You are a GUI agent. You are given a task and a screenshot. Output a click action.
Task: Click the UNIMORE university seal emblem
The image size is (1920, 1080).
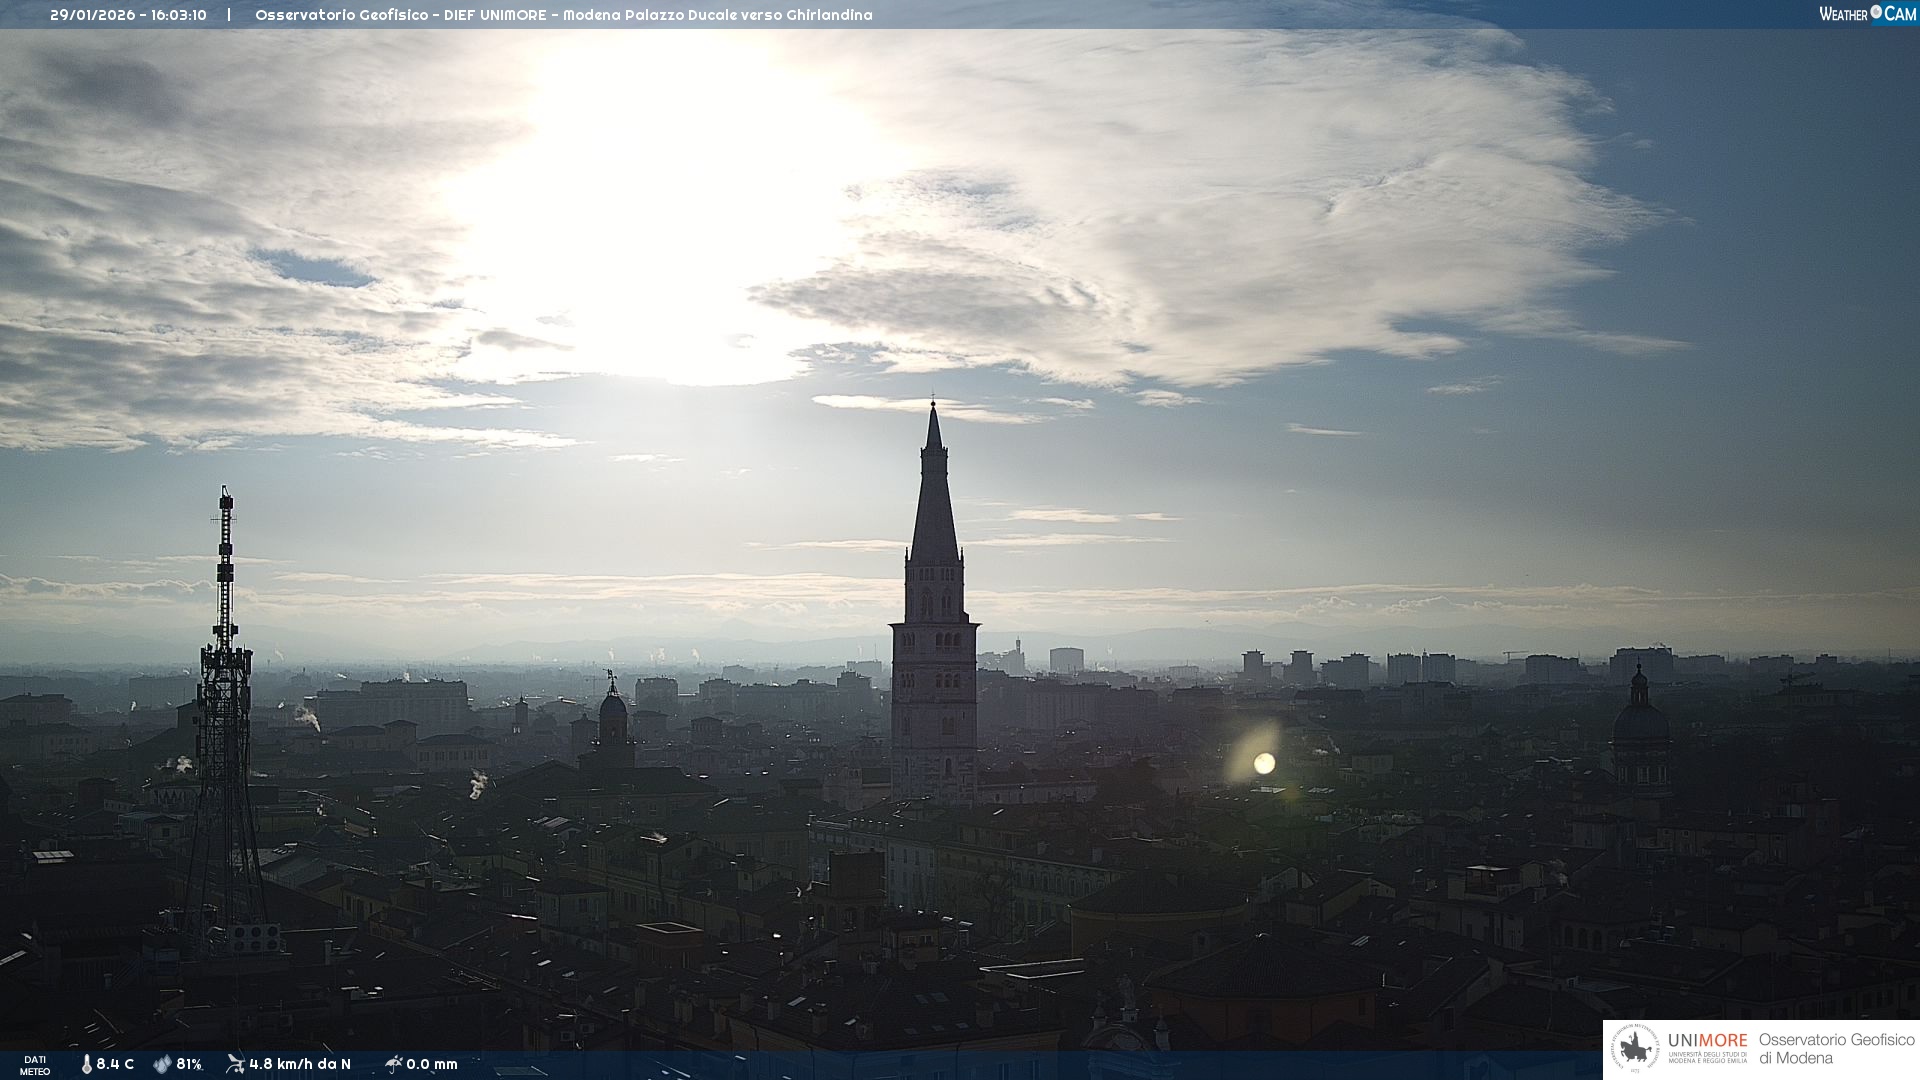point(1637,1049)
